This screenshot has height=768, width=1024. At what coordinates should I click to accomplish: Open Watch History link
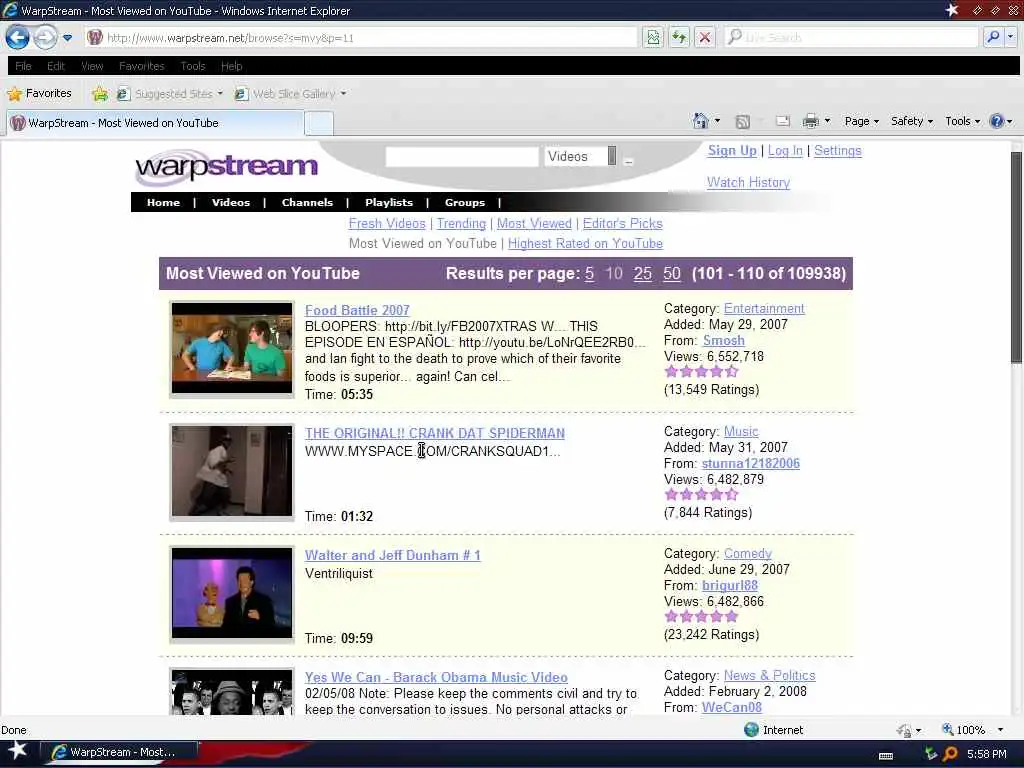(748, 182)
